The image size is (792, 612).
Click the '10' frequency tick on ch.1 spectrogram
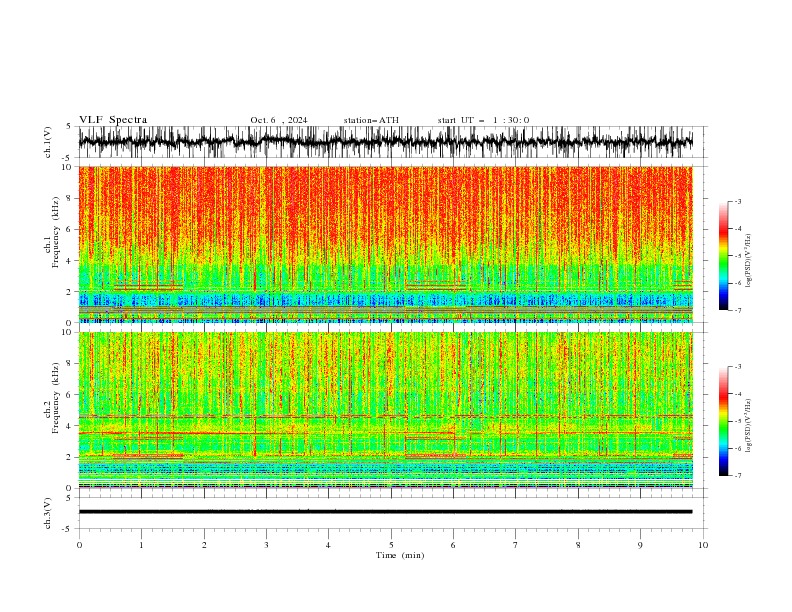pos(67,167)
